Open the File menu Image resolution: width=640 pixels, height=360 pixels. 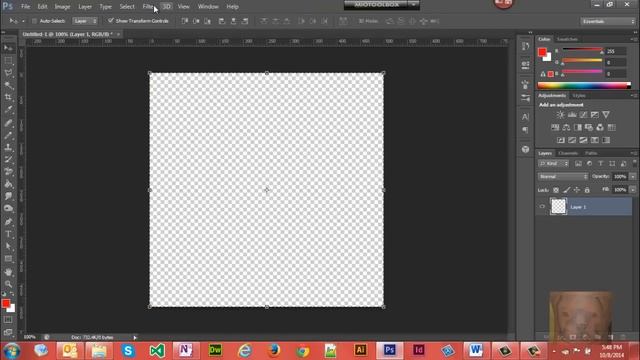[25, 7]
